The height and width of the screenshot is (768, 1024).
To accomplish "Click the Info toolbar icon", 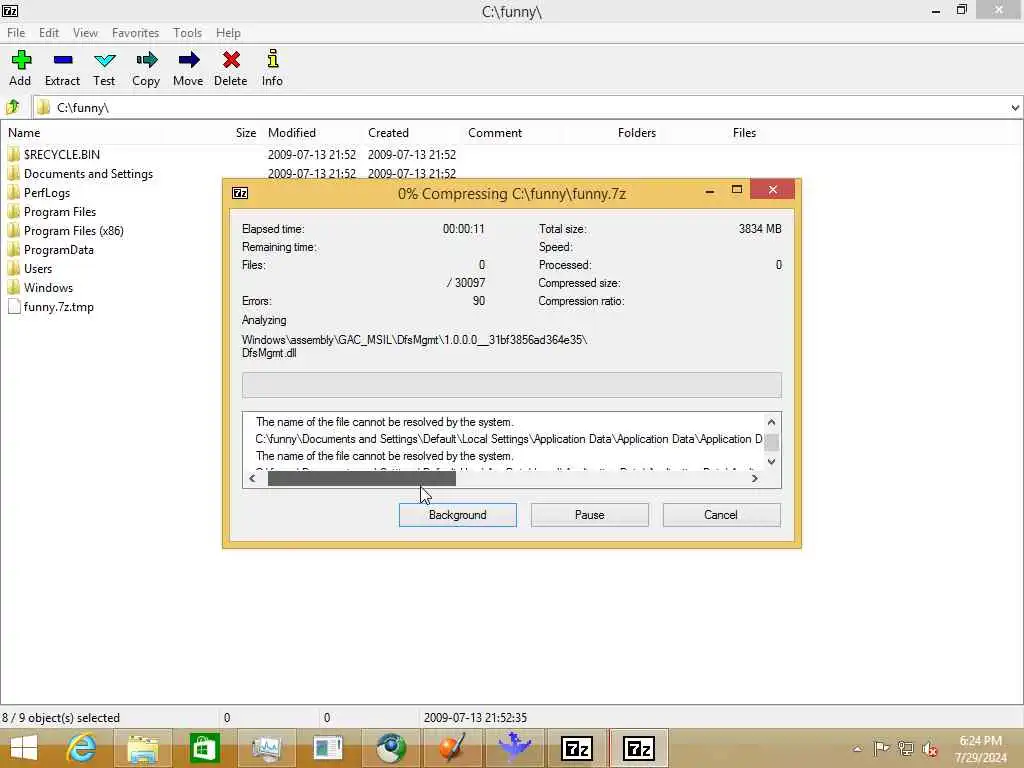I will pos(273,59).
